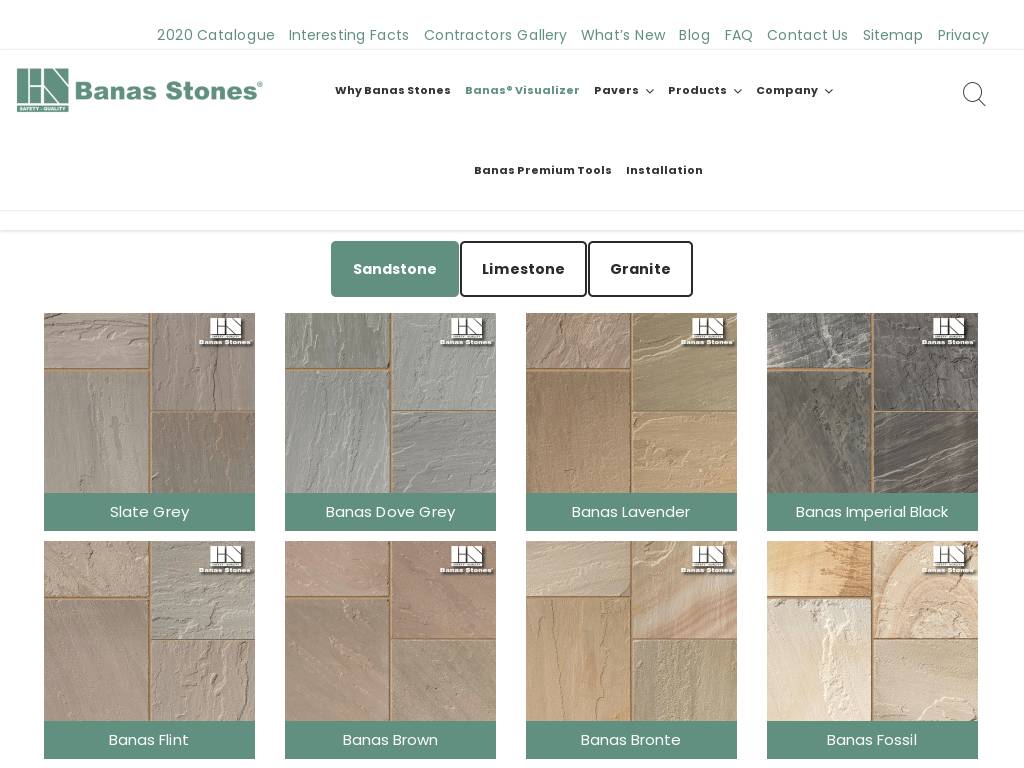
Task: Visit the FAQ link
Action: [738, 35]
